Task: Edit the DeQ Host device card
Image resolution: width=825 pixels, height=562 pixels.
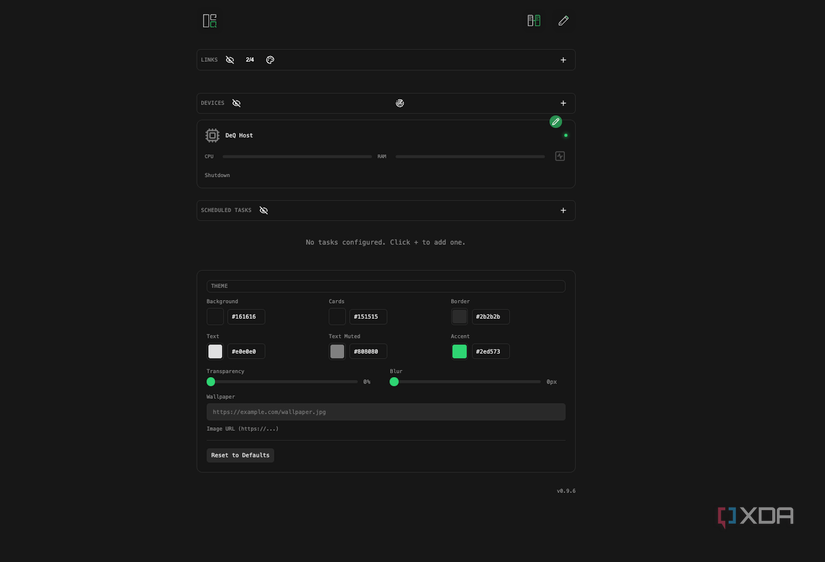Action: 556,122
